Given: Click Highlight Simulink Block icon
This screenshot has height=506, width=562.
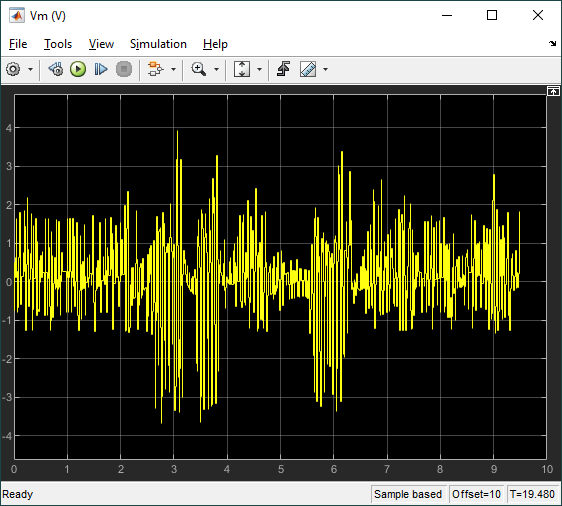Looking at the screenshot, I should pyautogui.click(x=156, y=69).
